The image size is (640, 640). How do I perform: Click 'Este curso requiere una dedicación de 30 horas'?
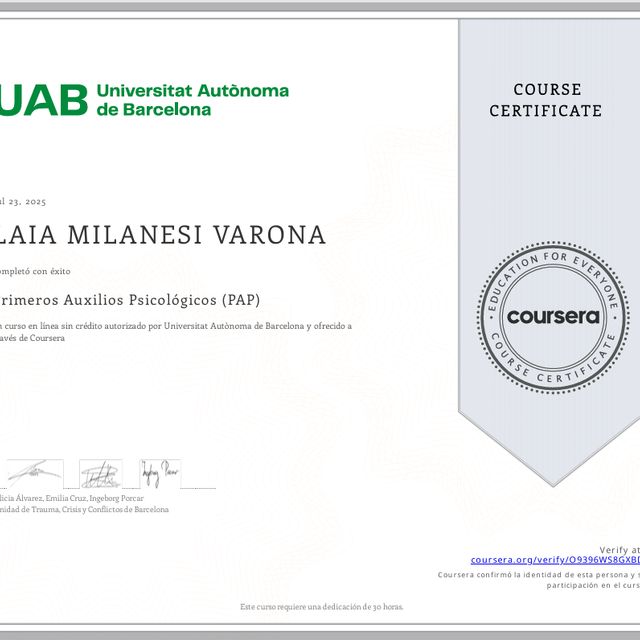[x=321, y=607]
